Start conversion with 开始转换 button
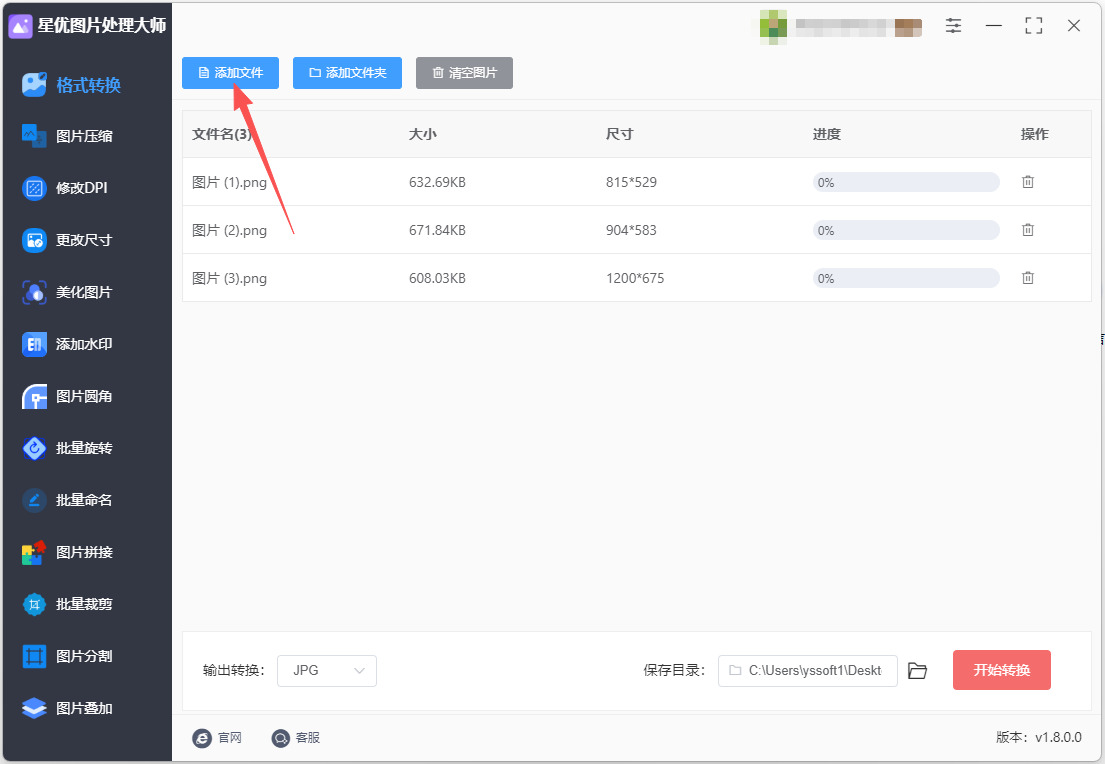 click(x=1001, y=670)
